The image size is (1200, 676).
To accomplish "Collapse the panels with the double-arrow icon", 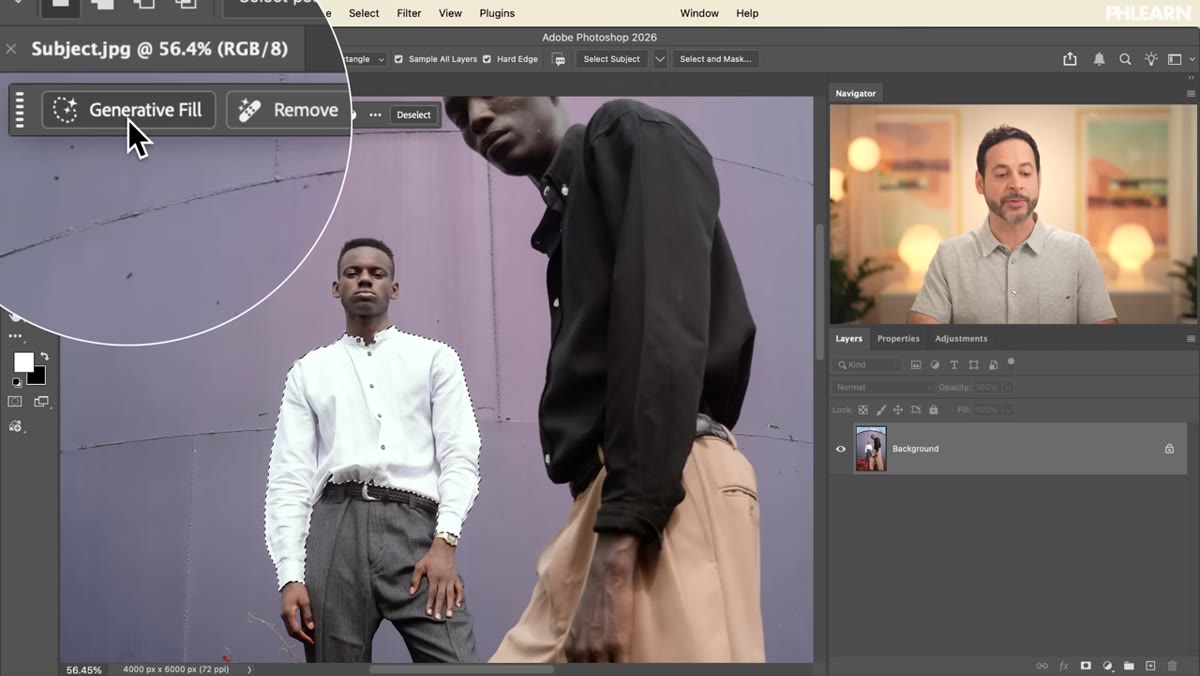I will click(x=1190, y=78).
